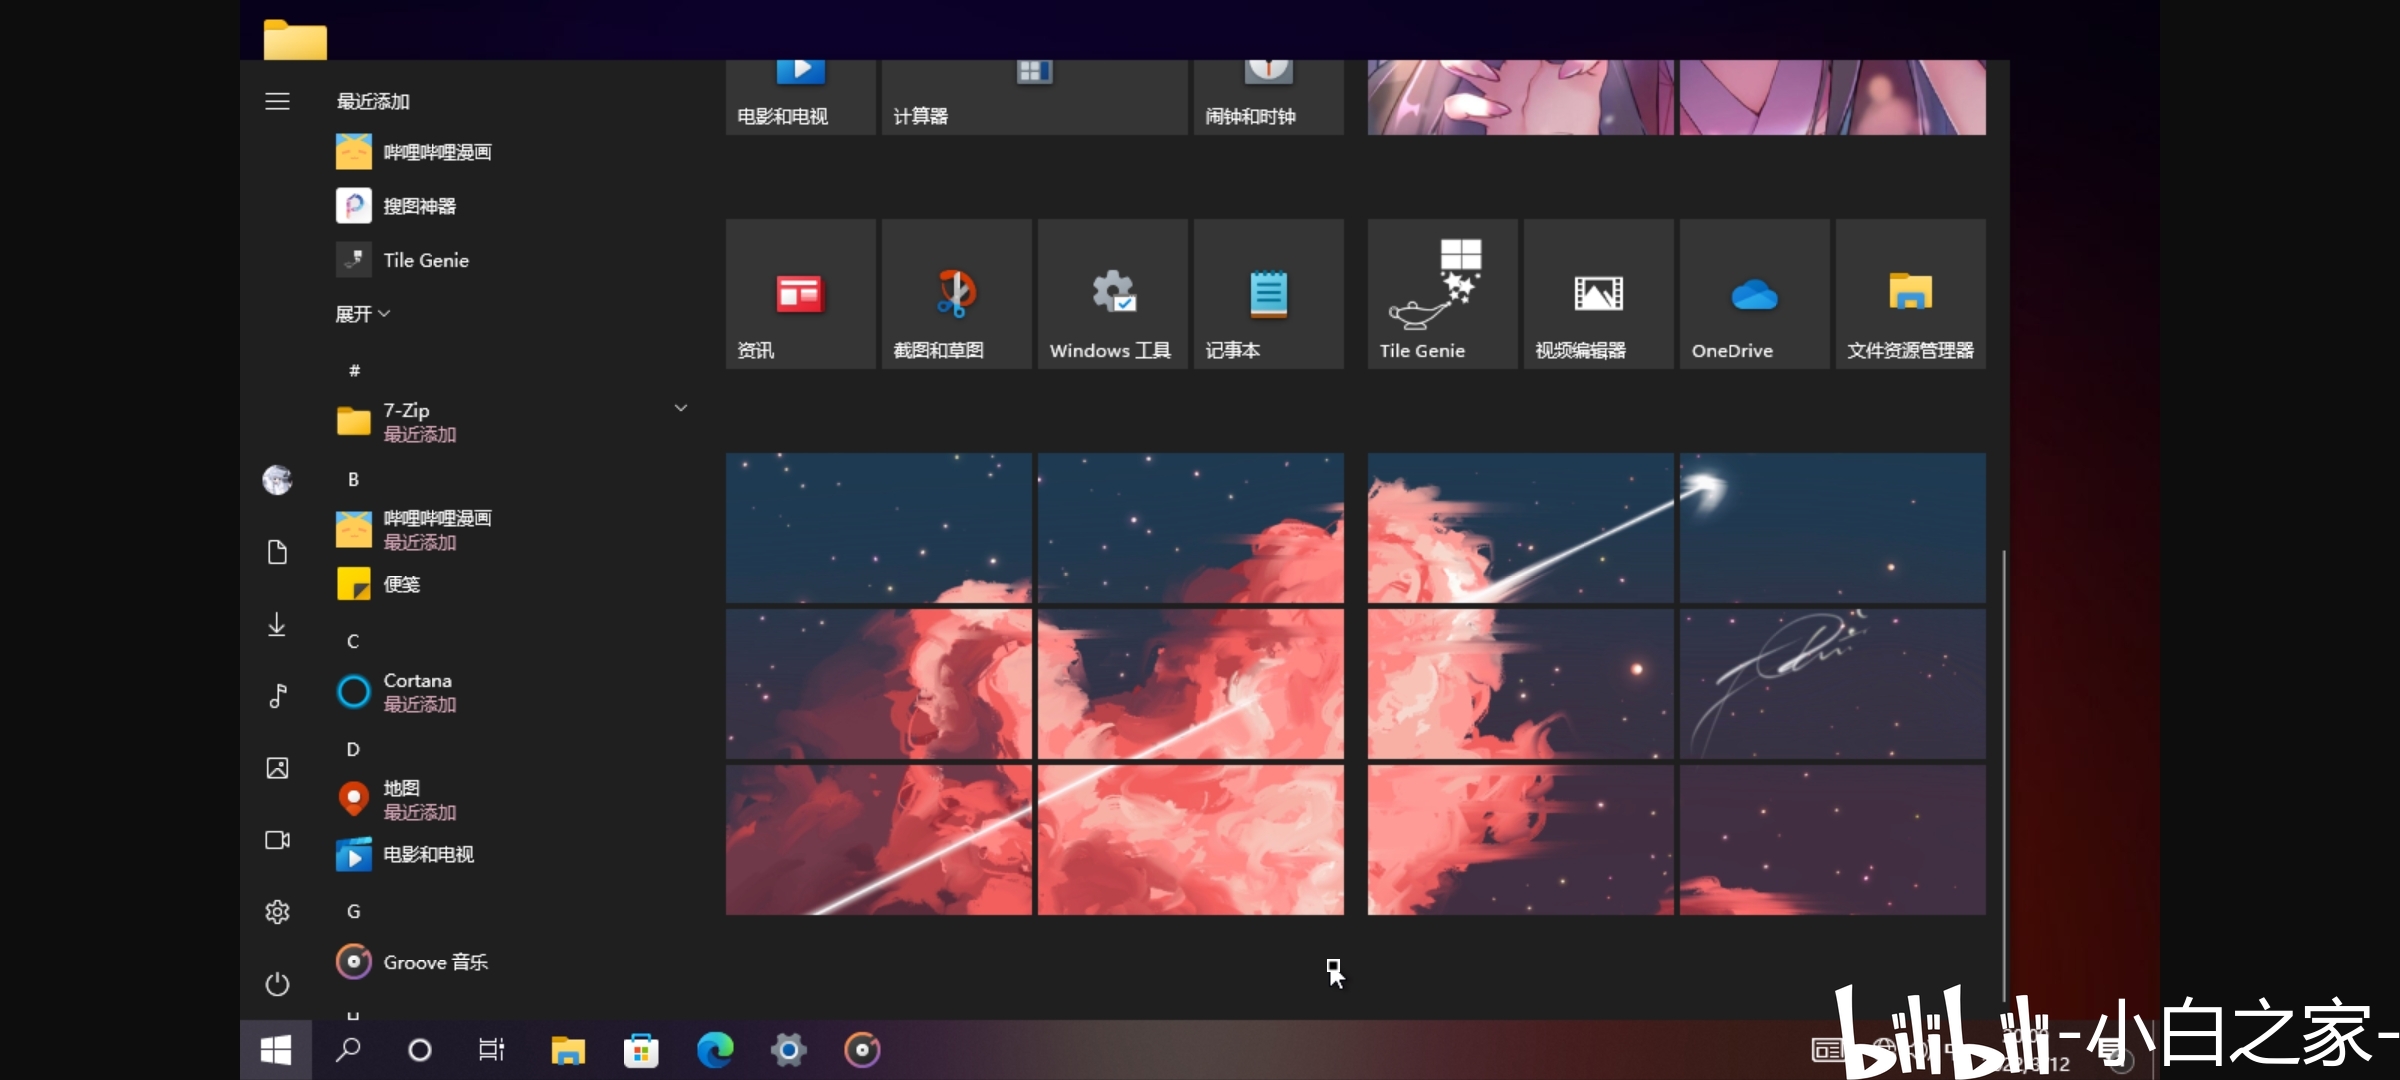Start the Tile Genie app tile
The height and width of the screenshot is (1080, 2400).
[1441, 293]
